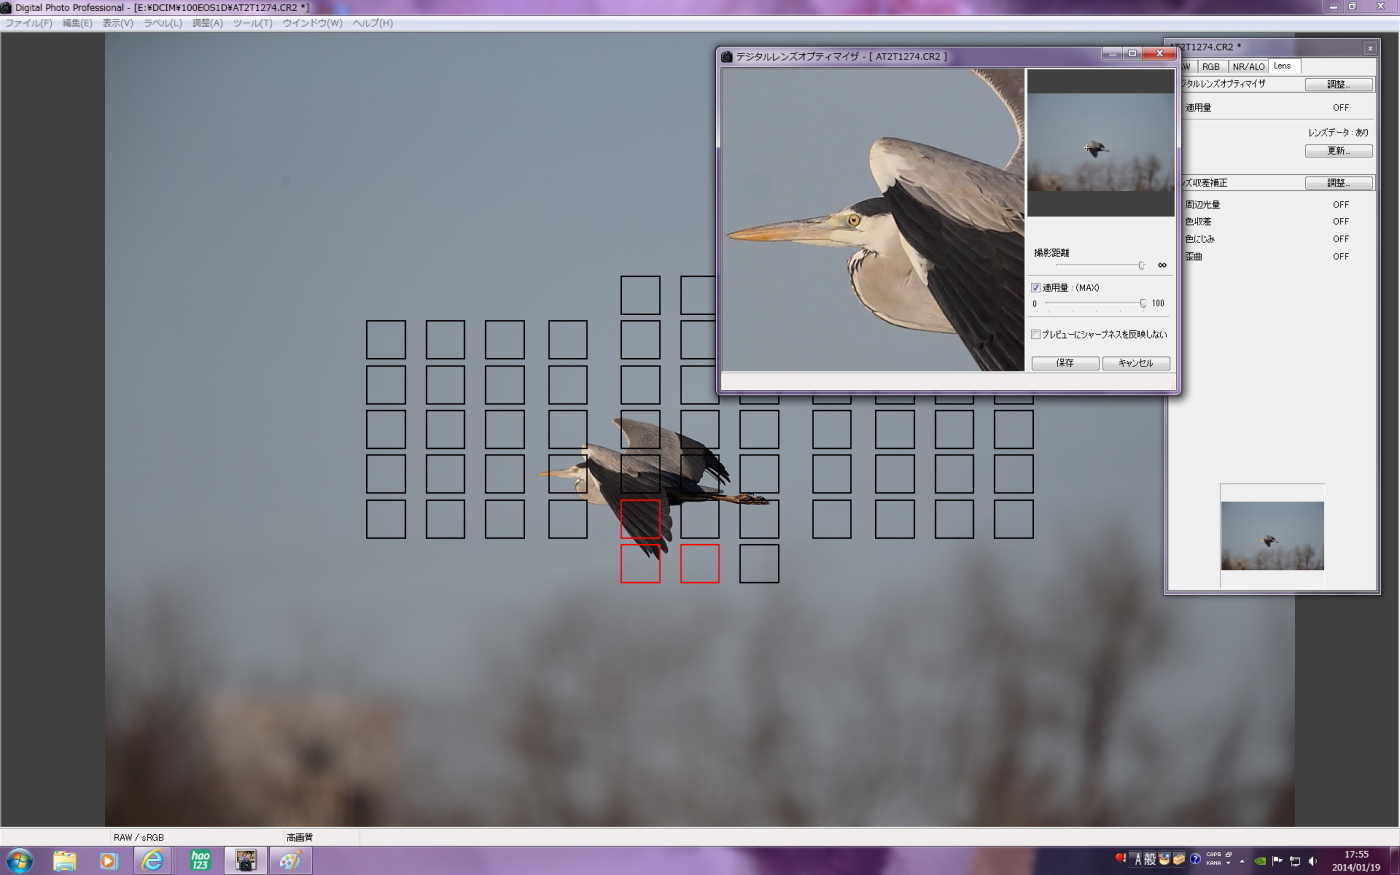Open the Windows Start menu
1400x875 pixels.
pyautogui.click(x=19, y=860)
